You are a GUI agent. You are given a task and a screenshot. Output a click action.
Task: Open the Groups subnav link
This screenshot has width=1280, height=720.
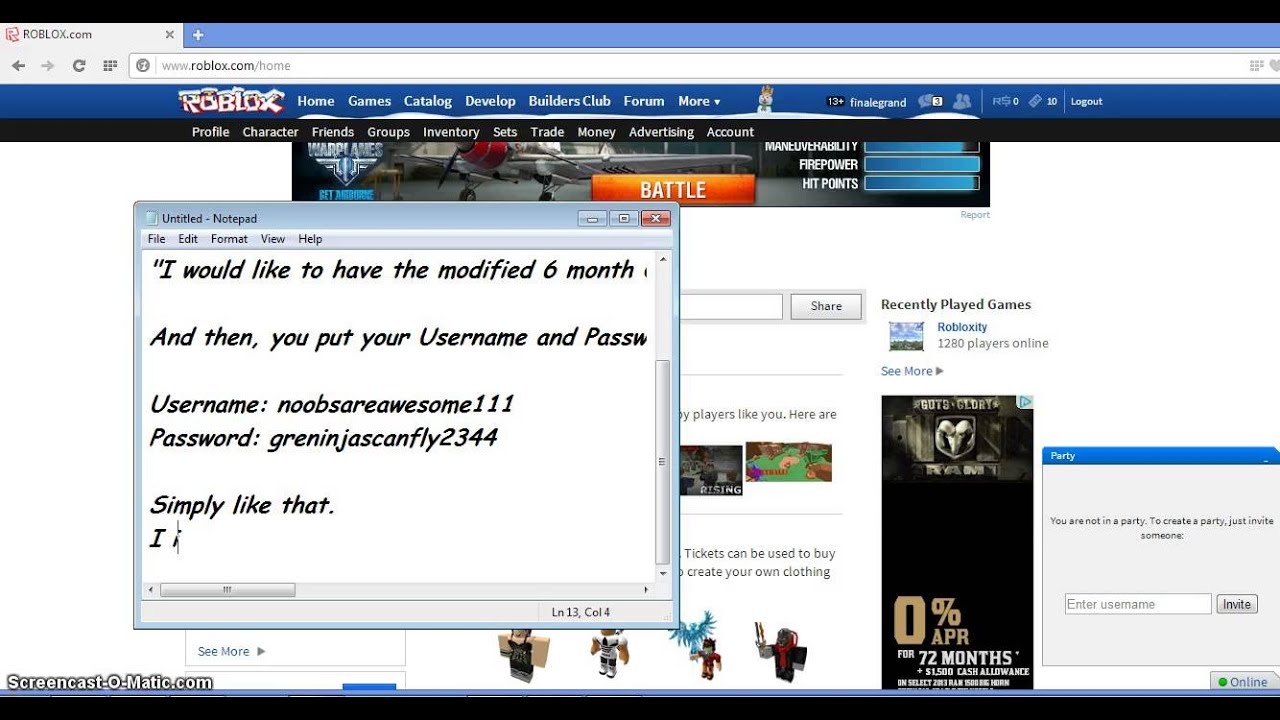click(388, 132)
